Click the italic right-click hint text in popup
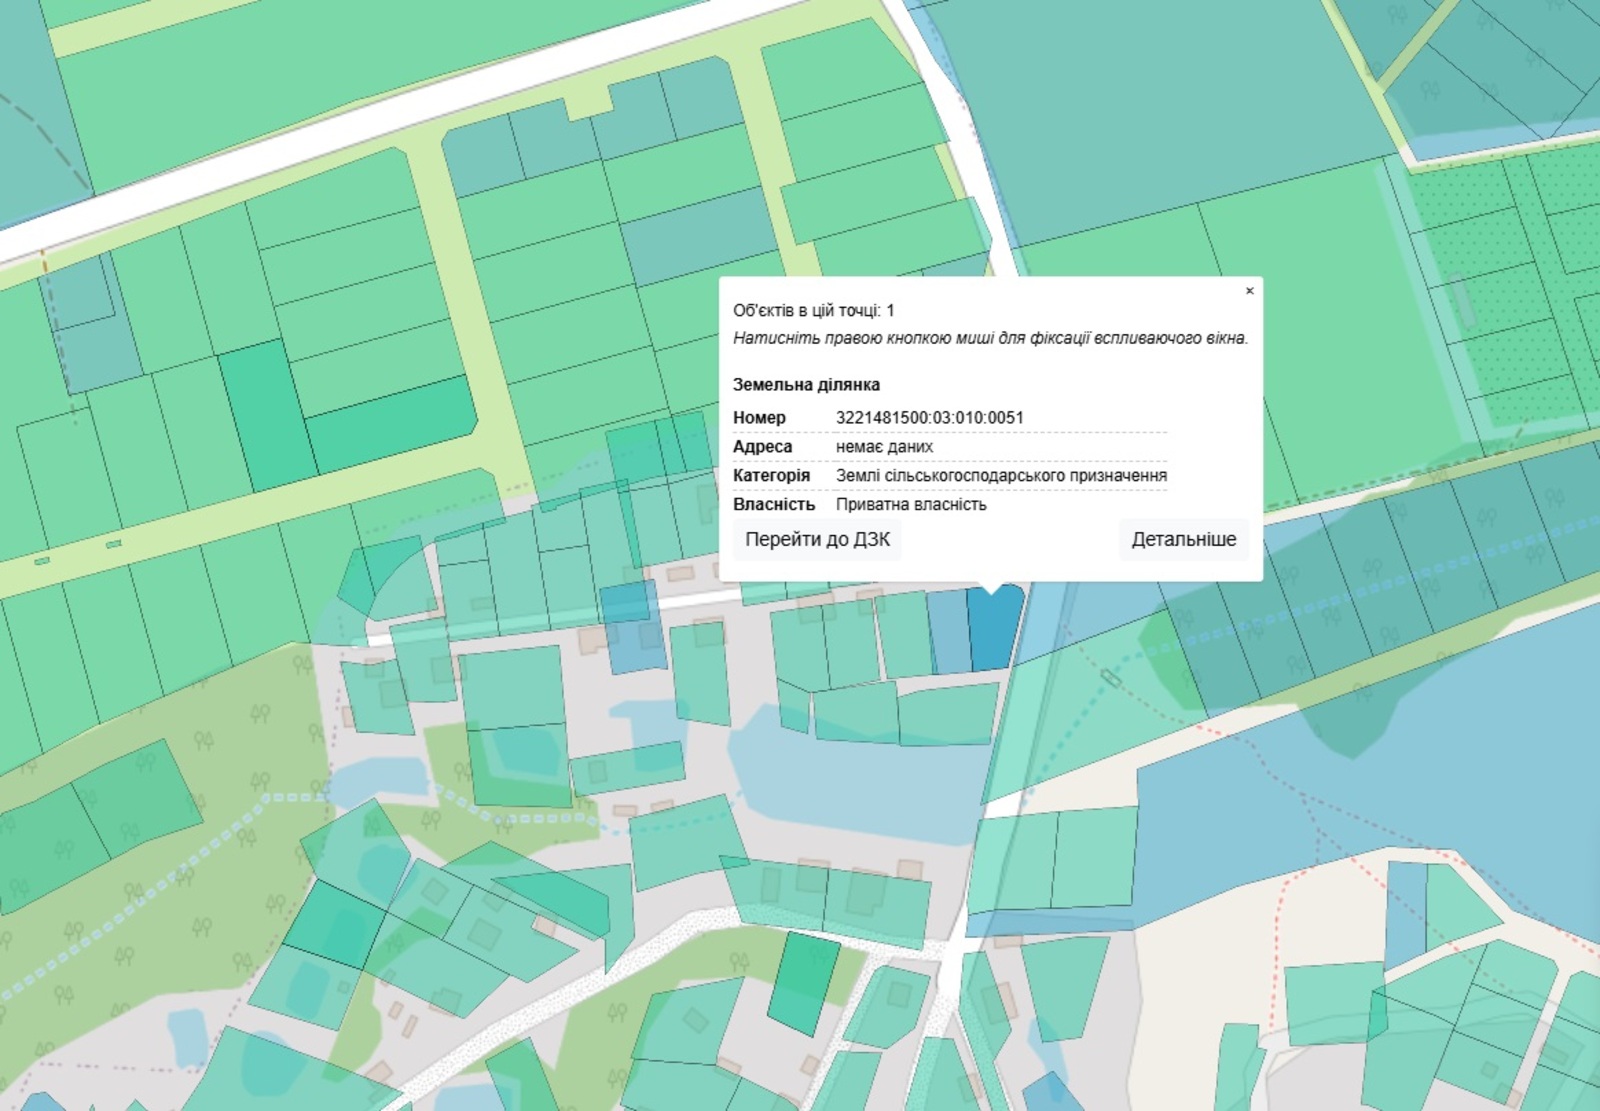Viewport: 1600px width, 1111px height. 990,338
